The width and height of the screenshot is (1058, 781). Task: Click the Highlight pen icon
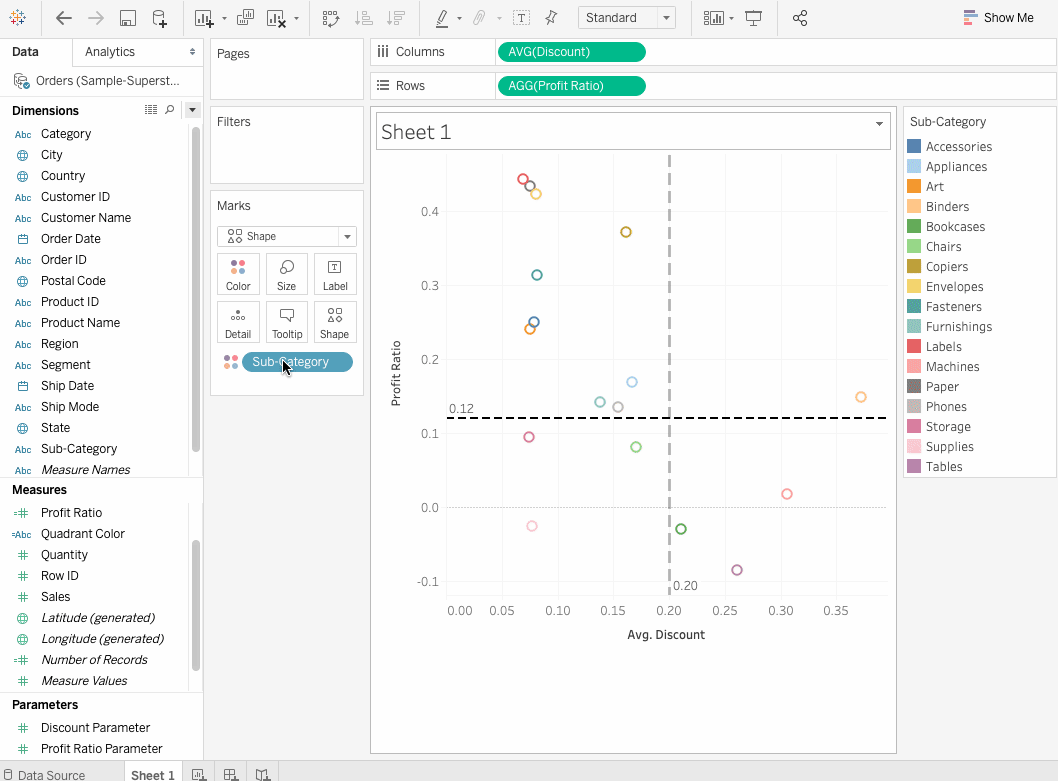[x=442, y=18]
